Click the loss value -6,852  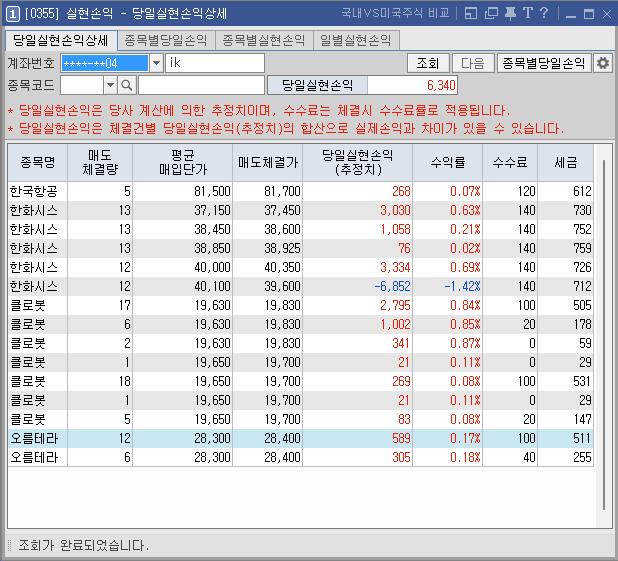pos(393,286)
